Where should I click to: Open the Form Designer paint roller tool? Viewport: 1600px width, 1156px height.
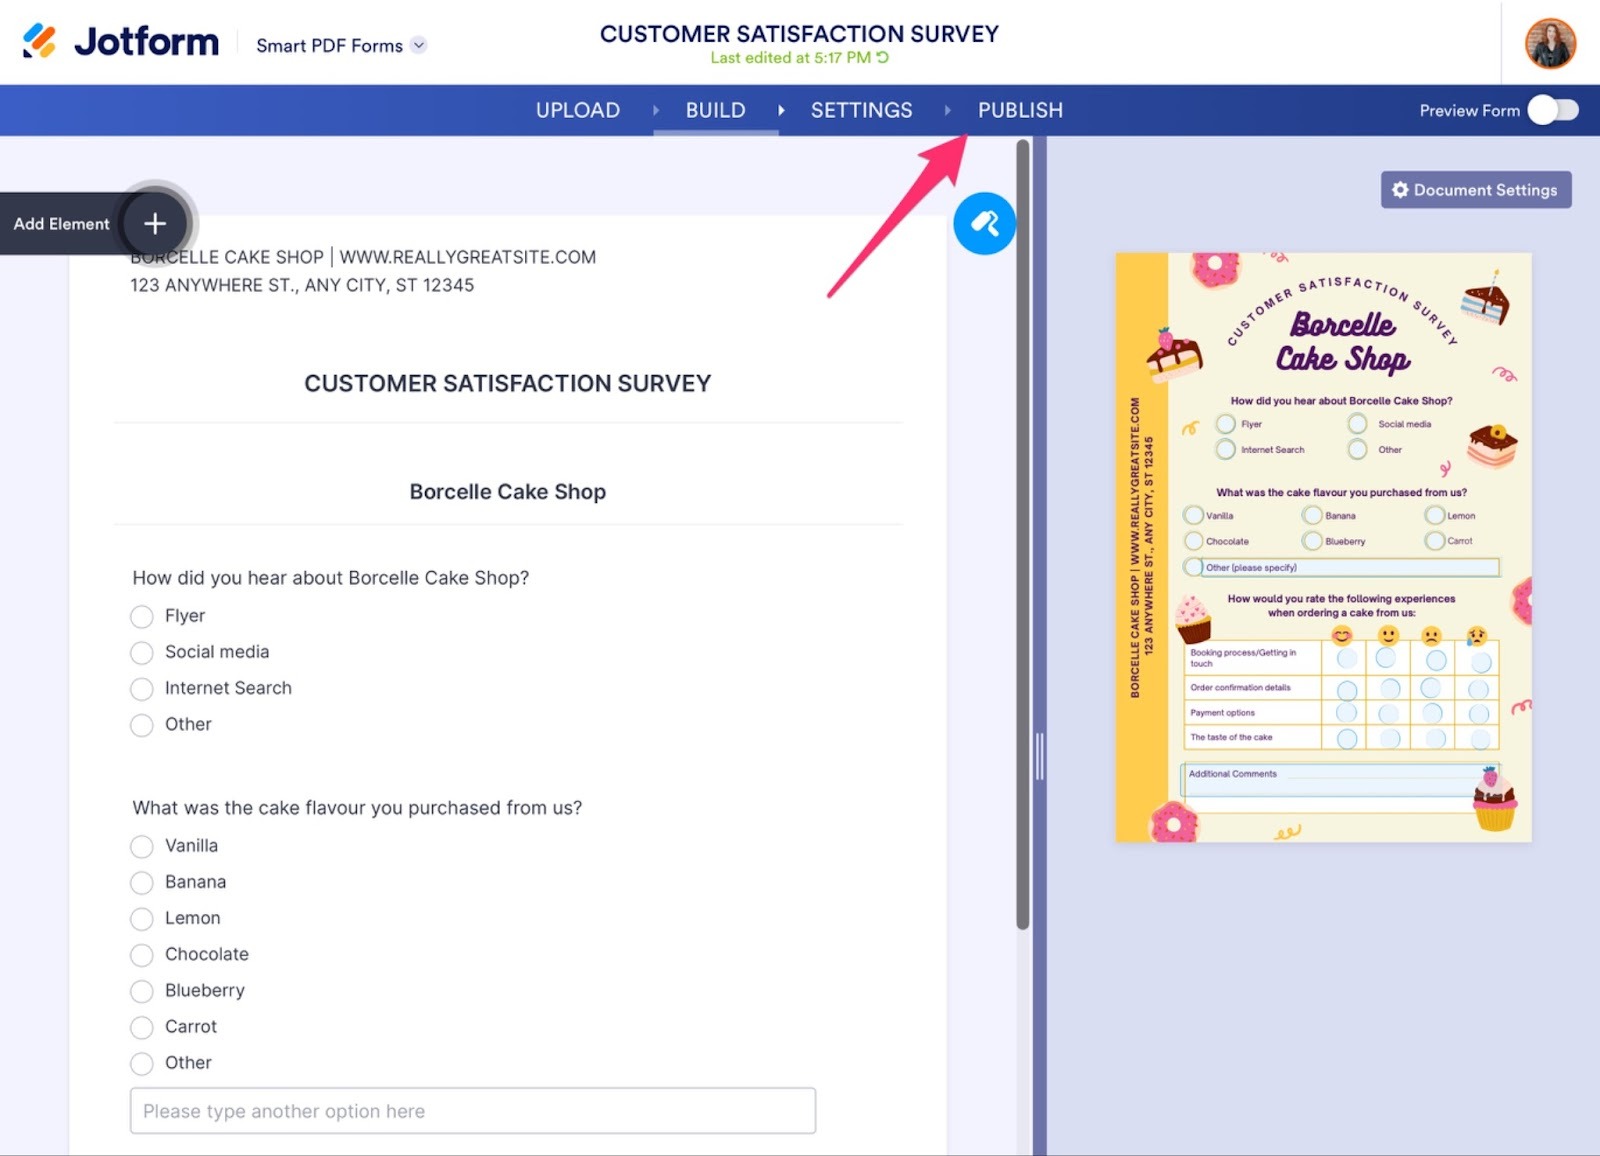(985, 223)
